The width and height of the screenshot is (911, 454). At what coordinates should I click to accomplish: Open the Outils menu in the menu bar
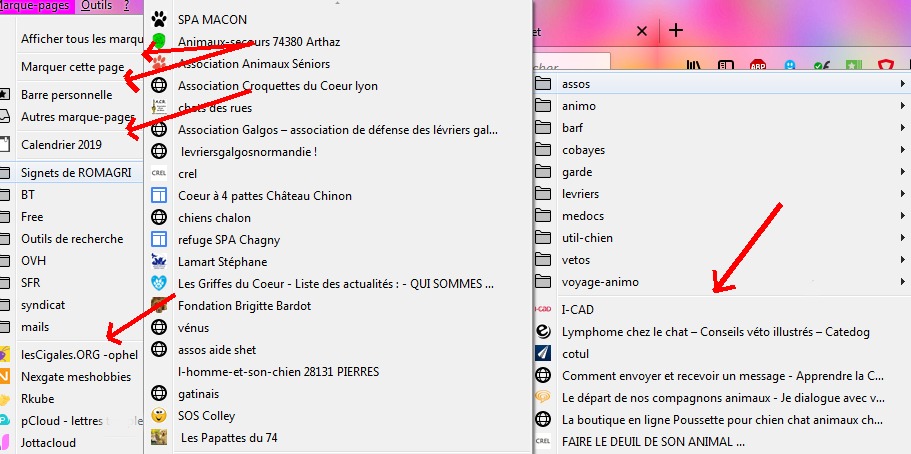[x=96, y=6]
